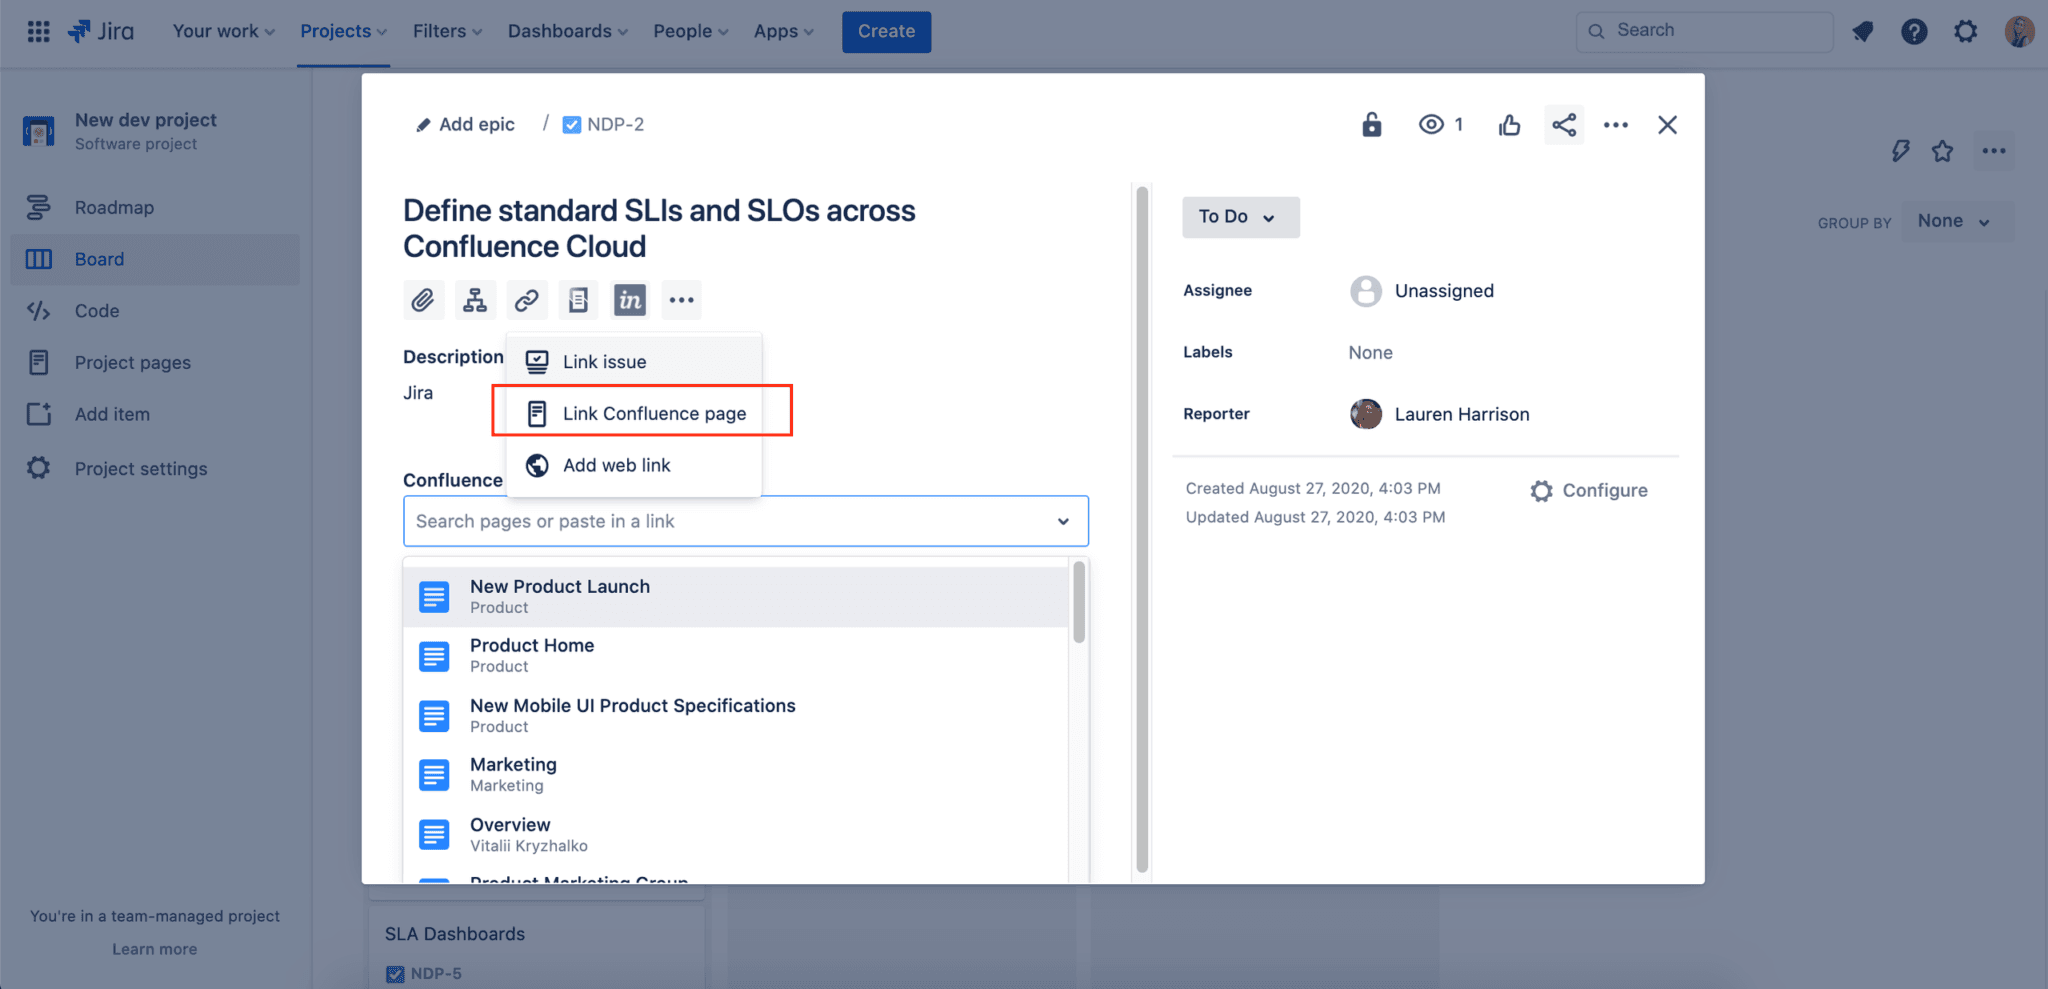Image resolution: width=2048 pixels, height=989 pixels.
Task: Open the Confluence pages search dropdown arrow
Action: point(1062,521)
